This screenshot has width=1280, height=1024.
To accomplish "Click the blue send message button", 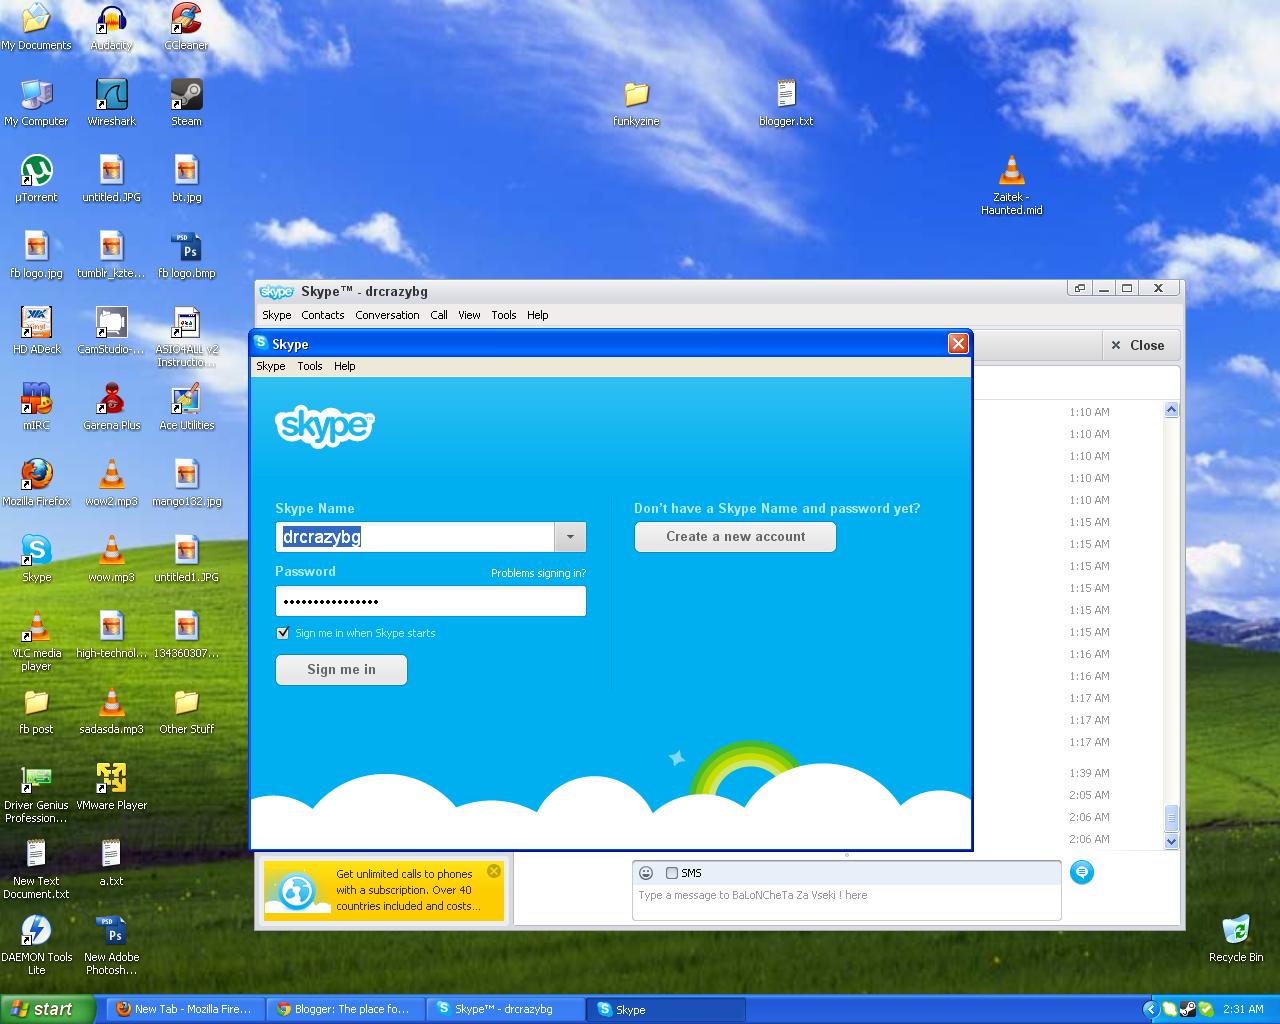I will coord(1081,872).
